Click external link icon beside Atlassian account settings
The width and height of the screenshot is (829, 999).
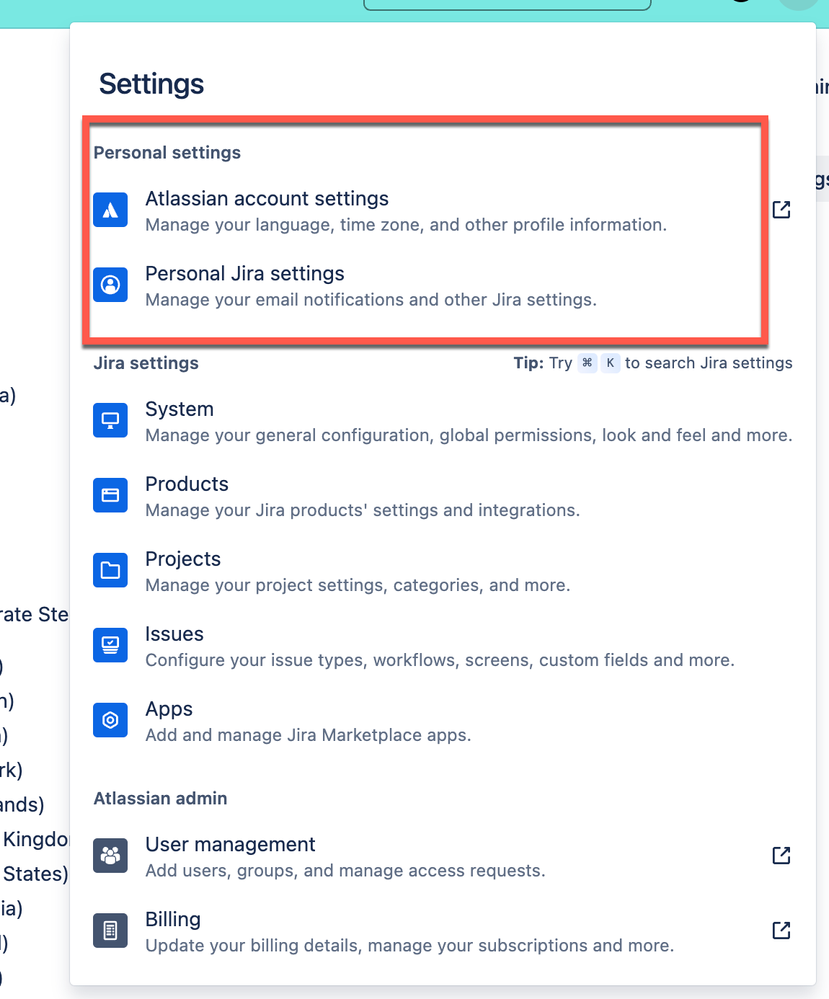[x=781, y=210]
